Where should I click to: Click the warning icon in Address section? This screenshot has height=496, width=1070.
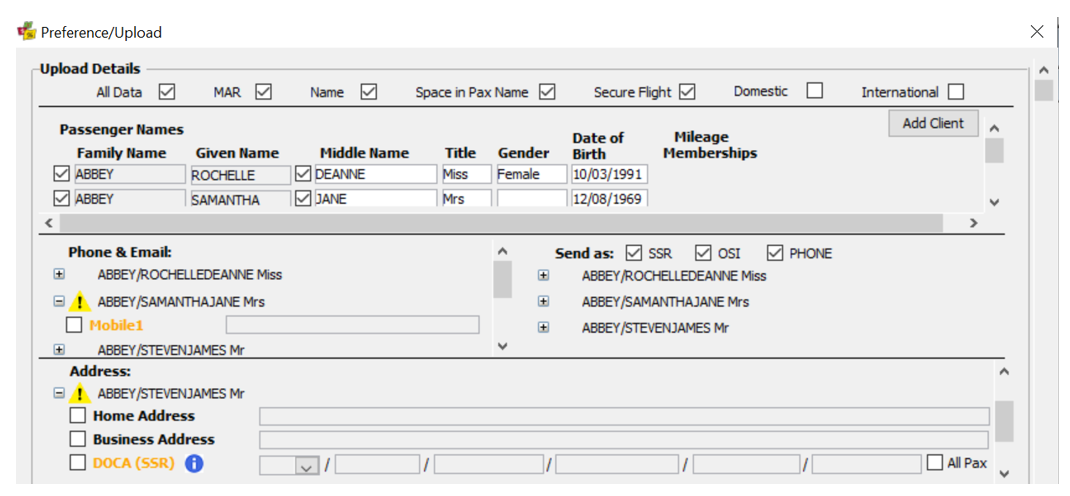pyautogui.click(x=81, y=393)
